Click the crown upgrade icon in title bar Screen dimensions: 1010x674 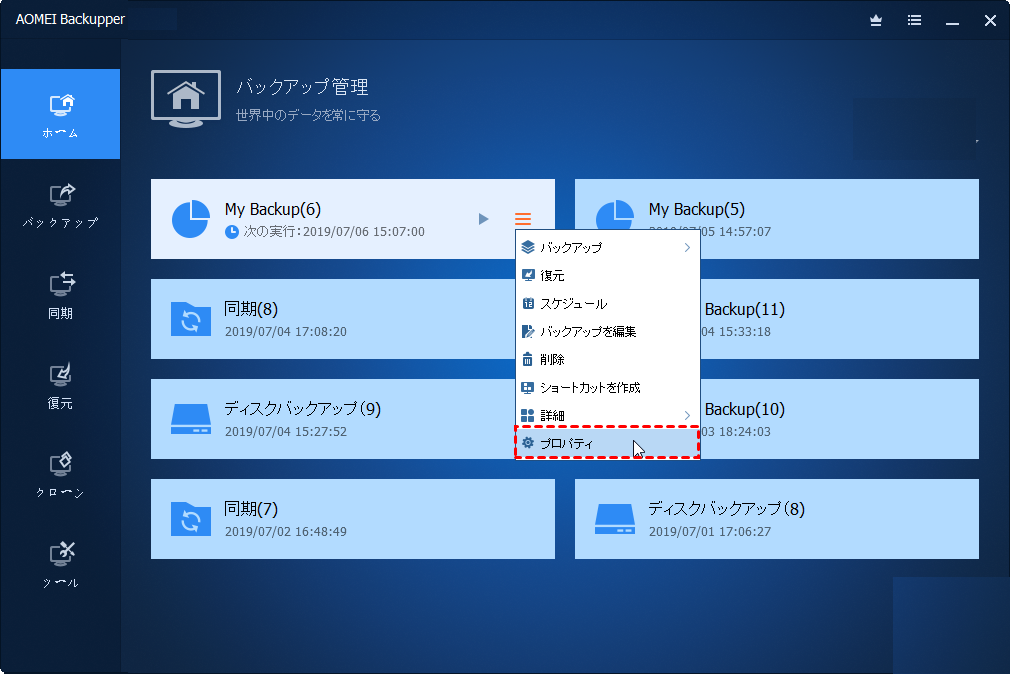click(x=875, y=21)
